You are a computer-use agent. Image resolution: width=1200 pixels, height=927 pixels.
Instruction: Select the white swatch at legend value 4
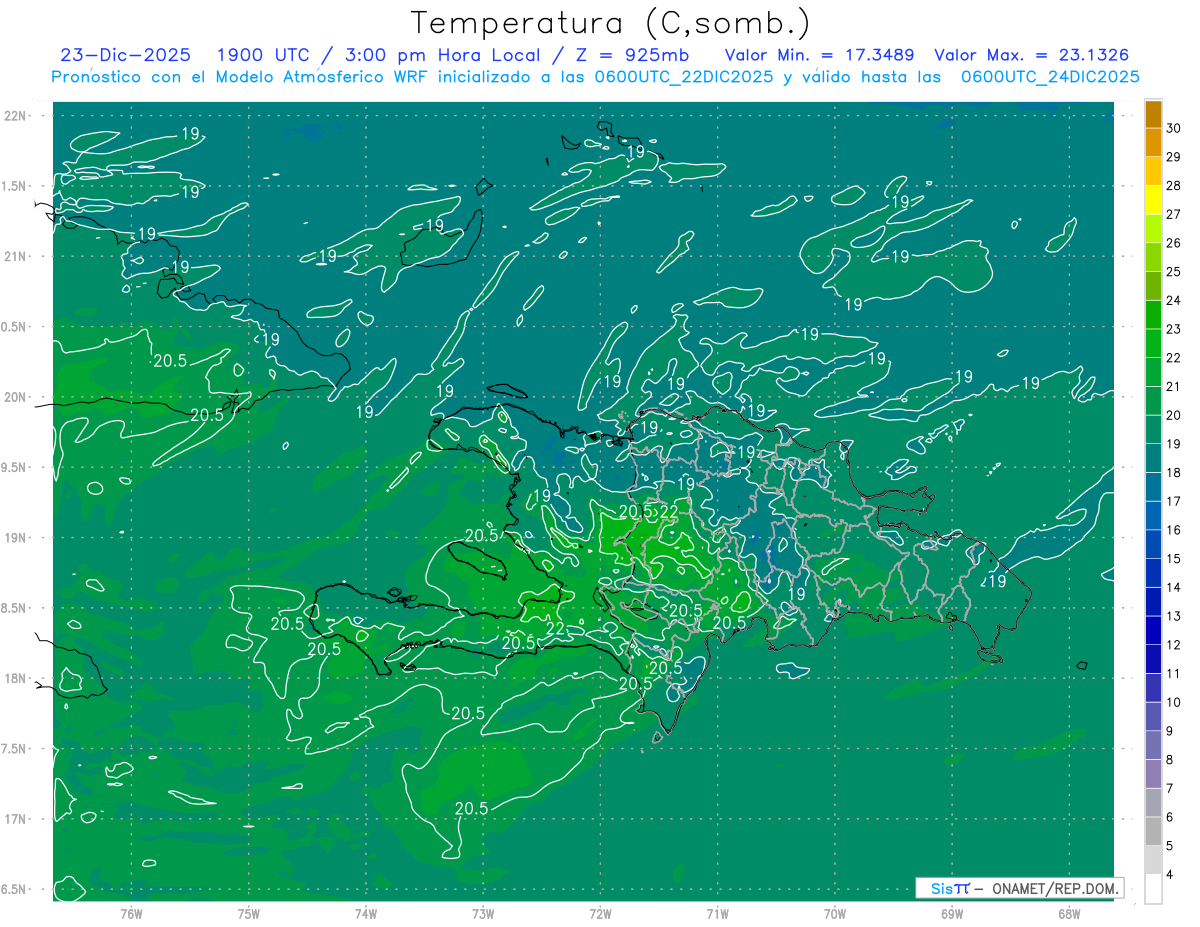[x=1153, y=889]
